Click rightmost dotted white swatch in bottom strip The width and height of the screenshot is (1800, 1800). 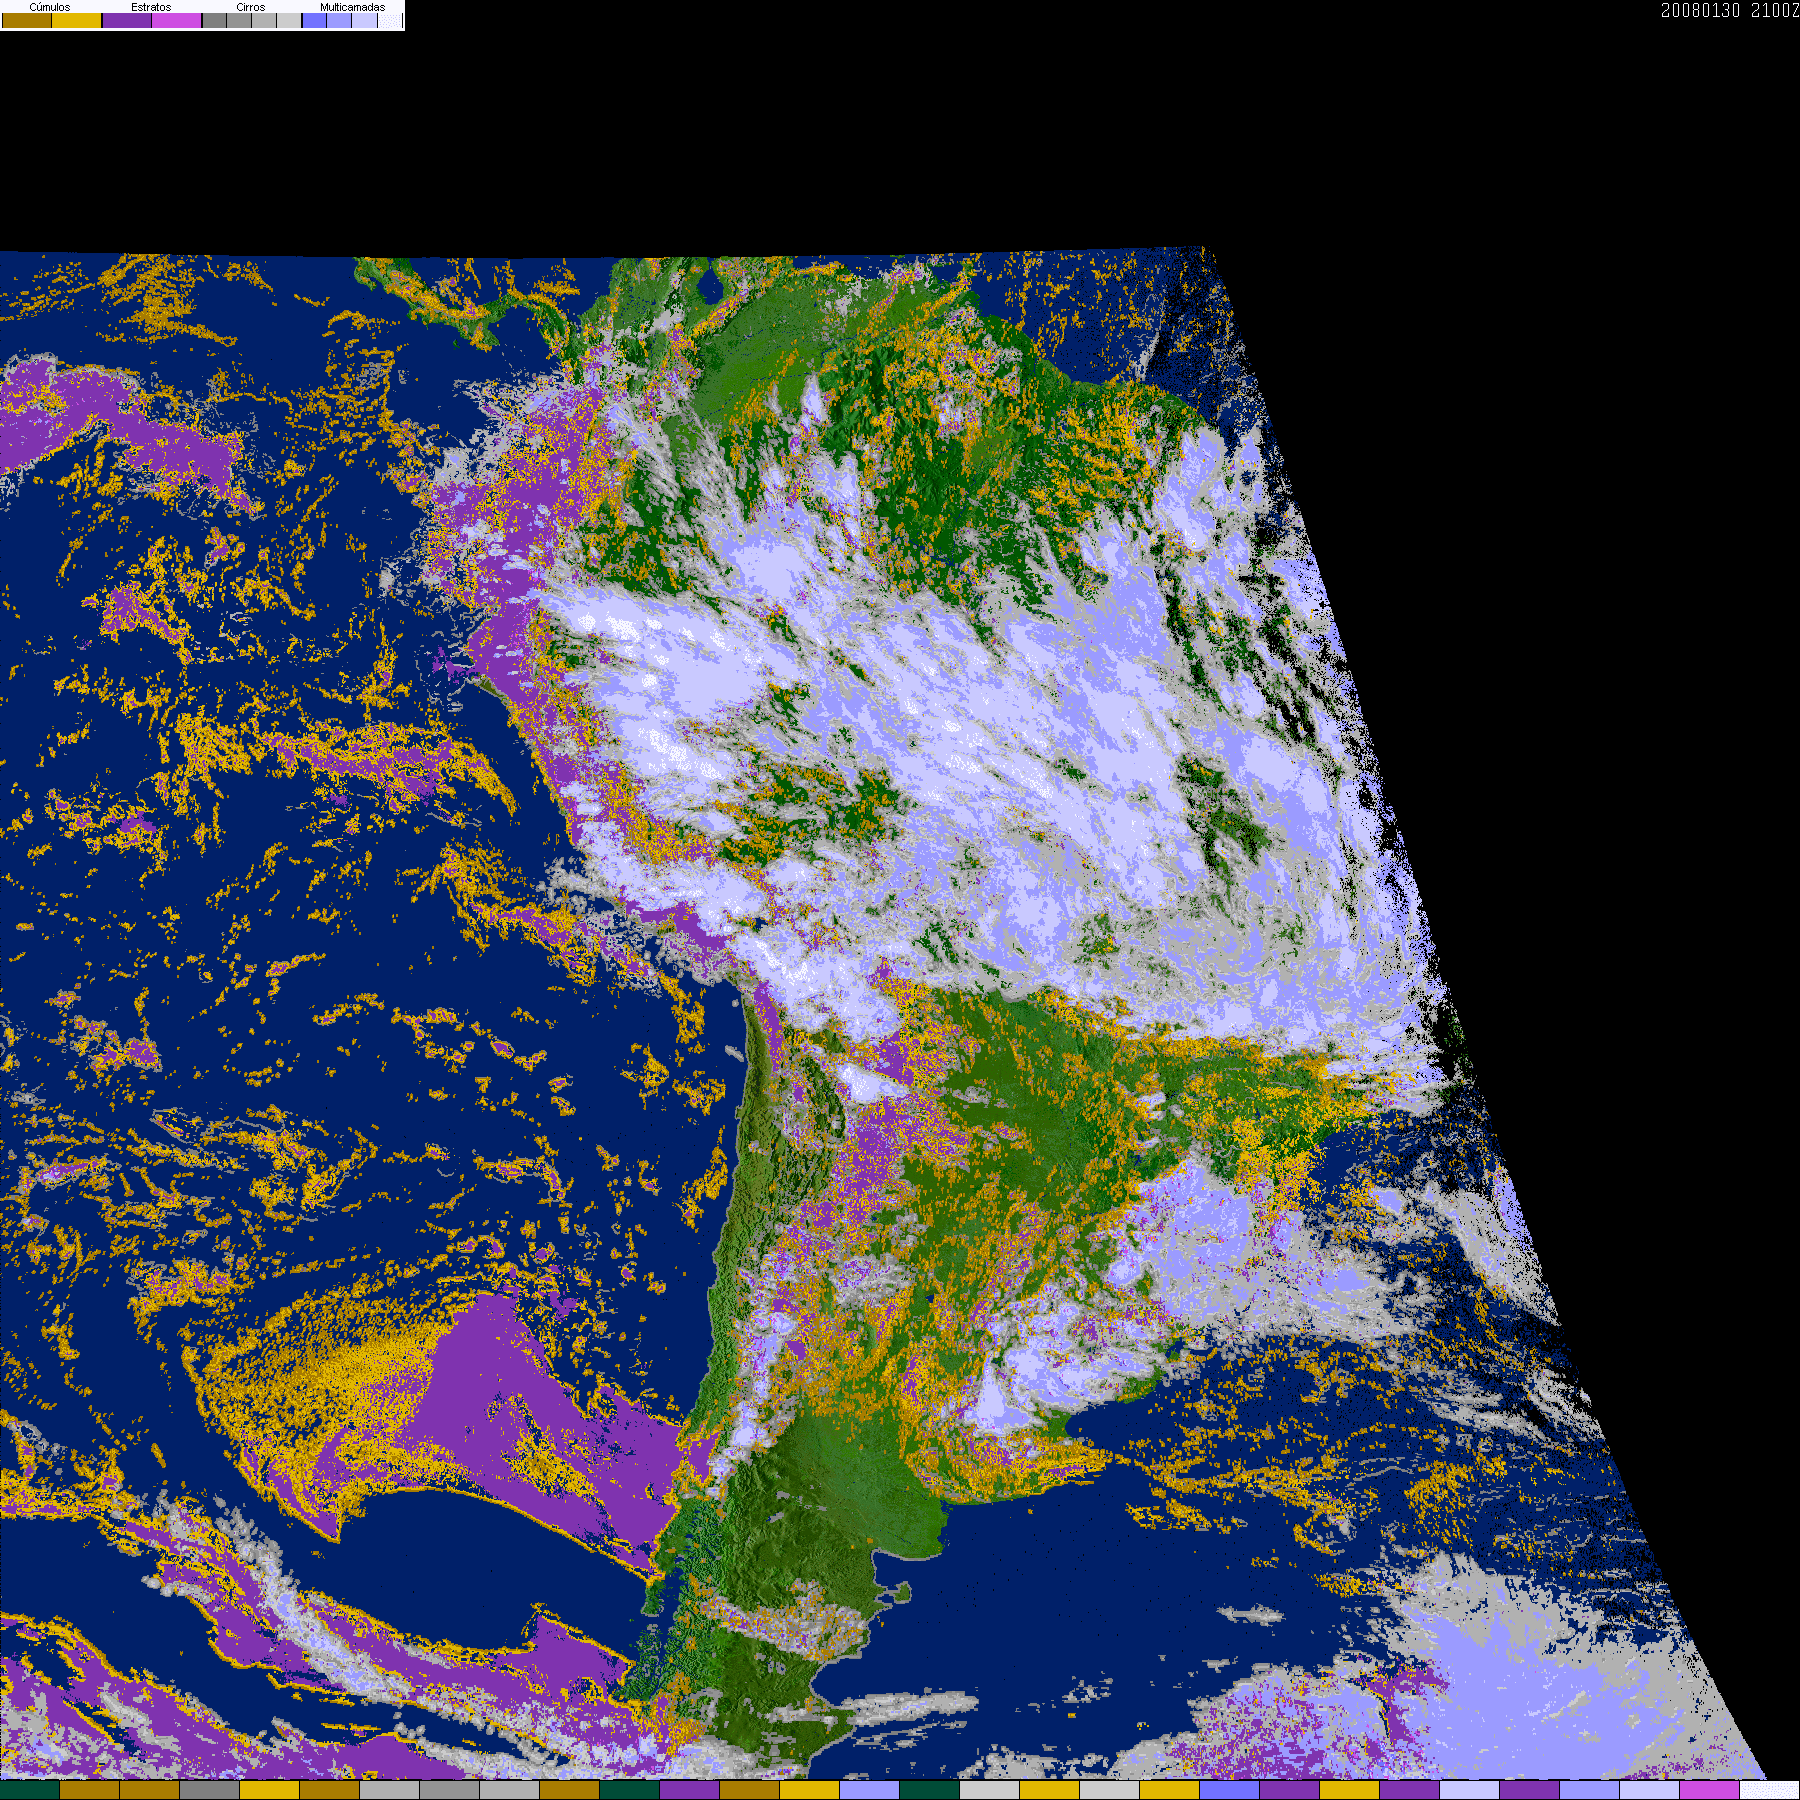1769,1790
